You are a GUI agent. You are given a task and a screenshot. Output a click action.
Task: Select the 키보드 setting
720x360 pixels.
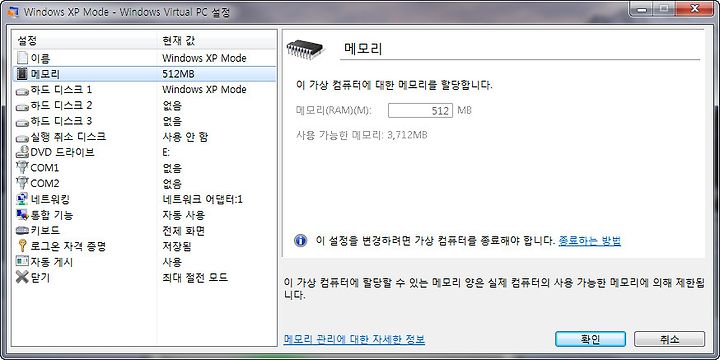[x=145, y=231]
